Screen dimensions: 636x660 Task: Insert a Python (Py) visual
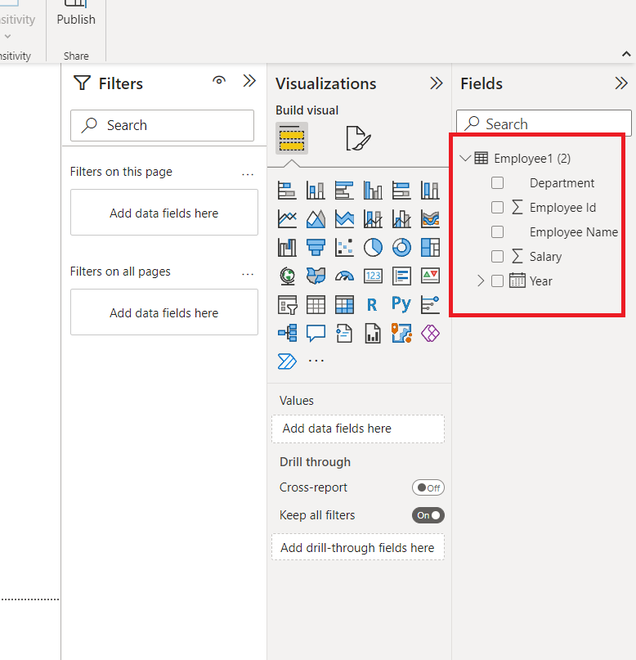click(x=401, y=304)
